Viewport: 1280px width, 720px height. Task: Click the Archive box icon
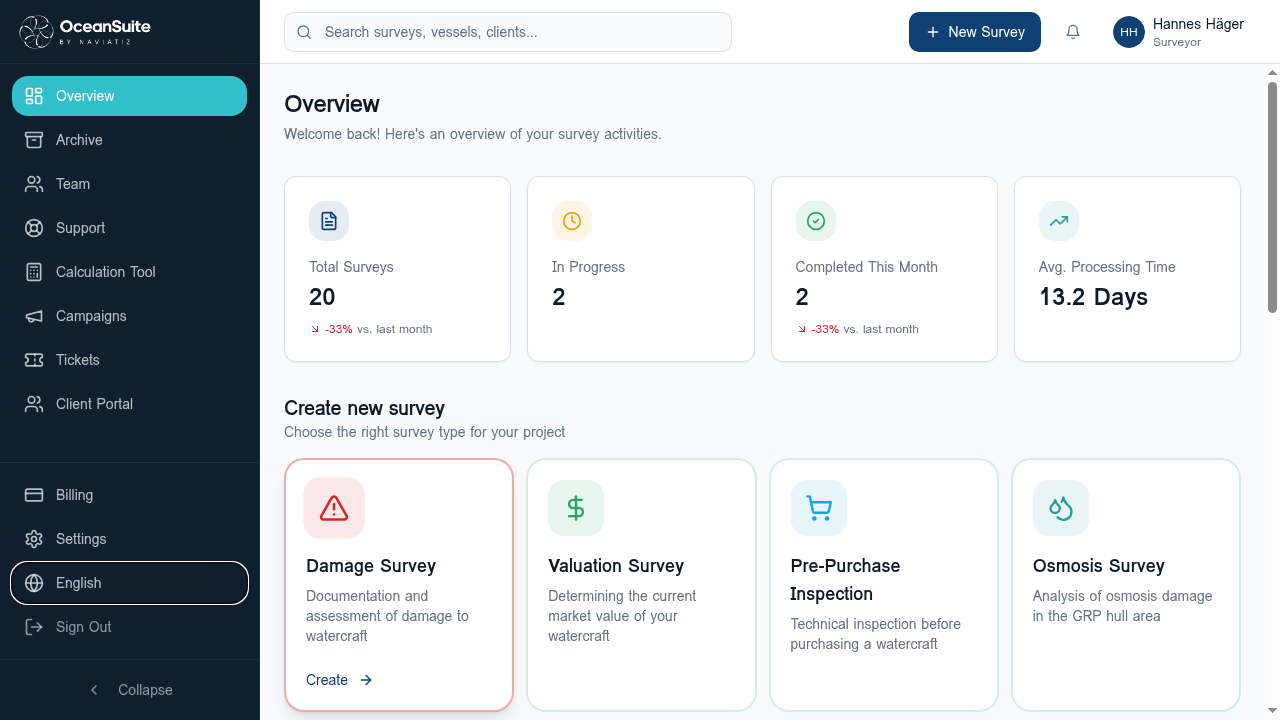pyautogui.click(x=34, y=140)
